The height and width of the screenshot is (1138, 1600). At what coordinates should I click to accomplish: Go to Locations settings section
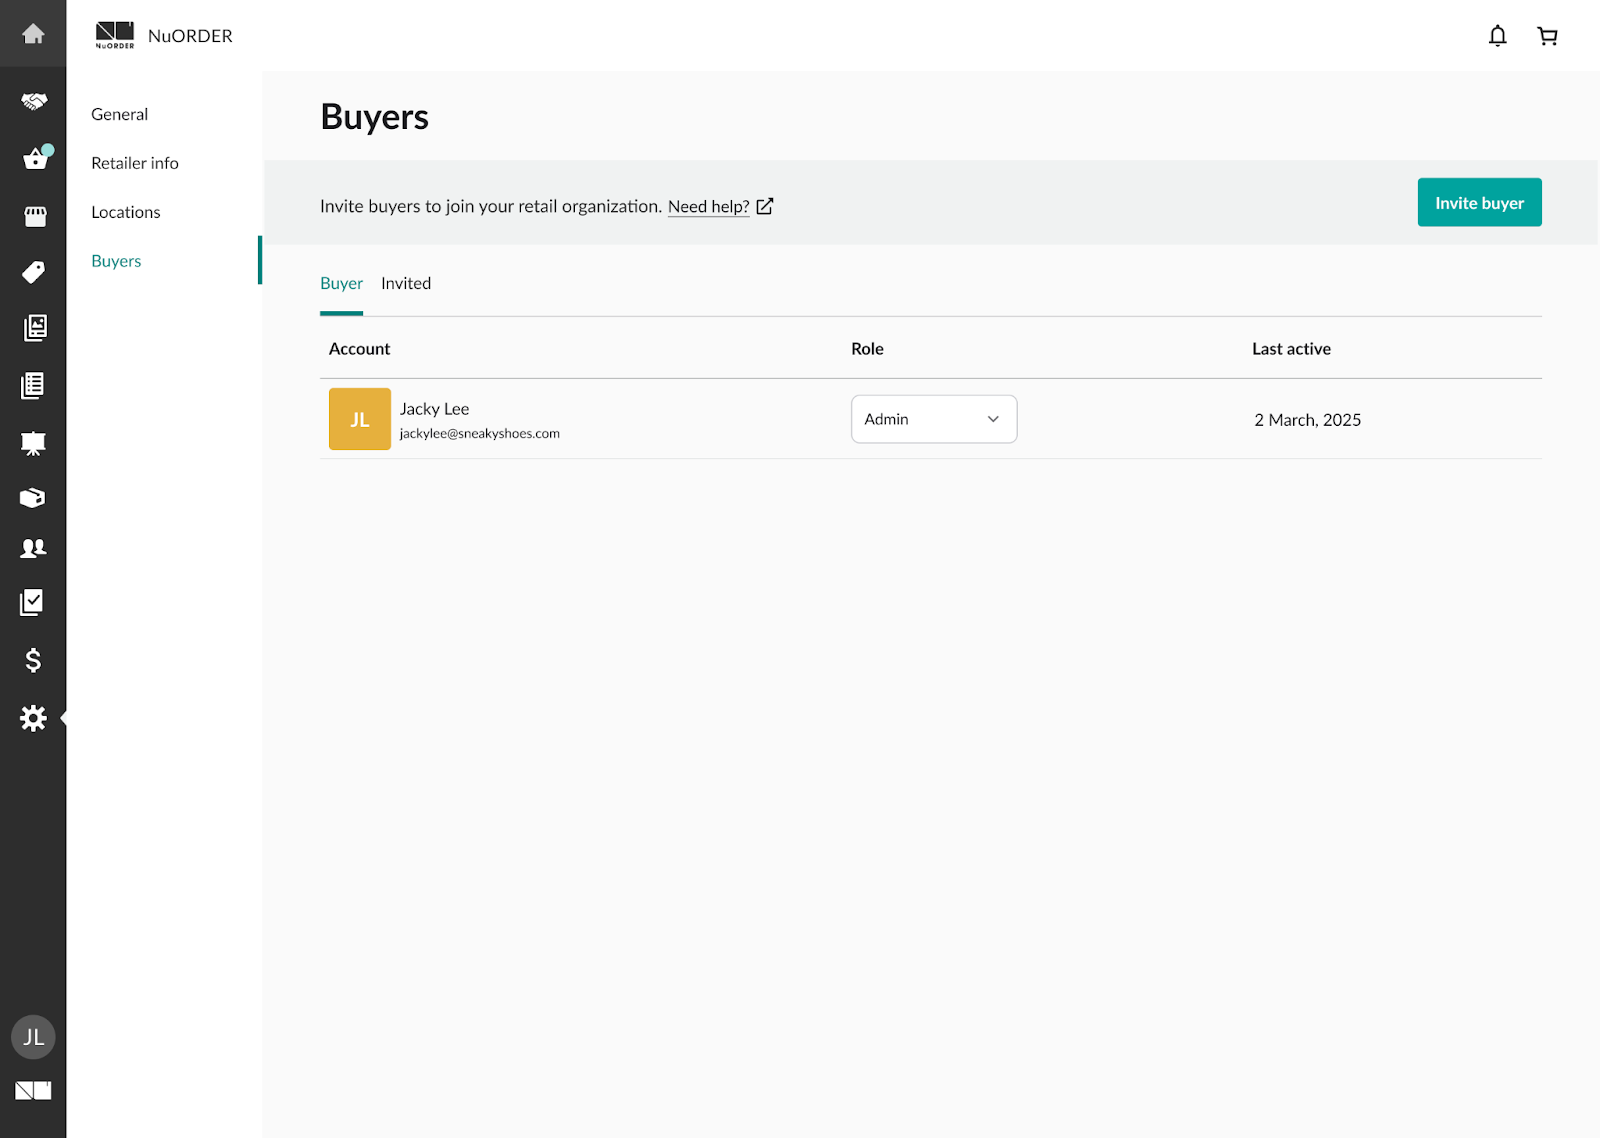tap(126, 212)
